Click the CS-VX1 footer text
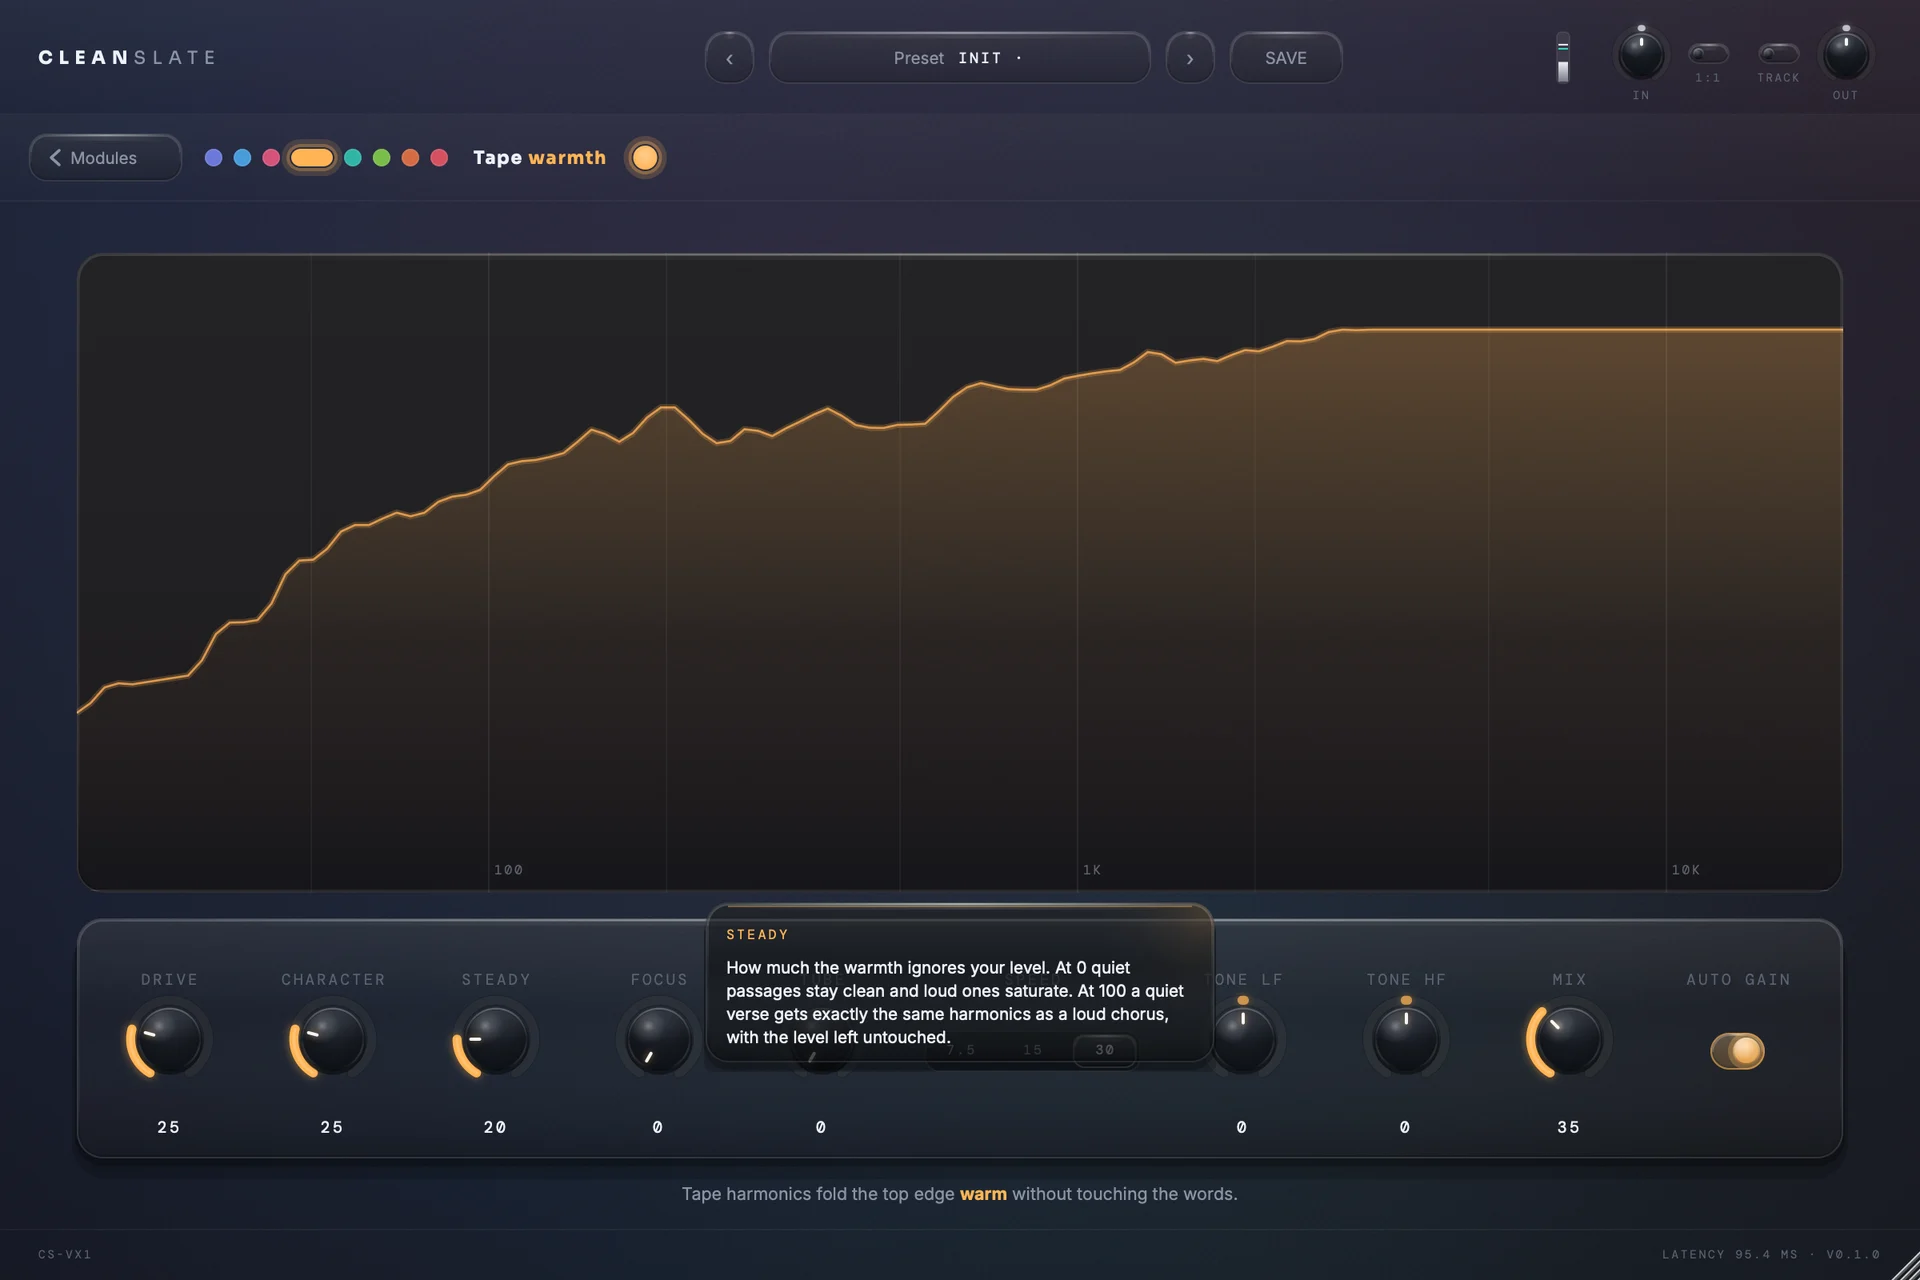This screenshot has height=1280, width=1920. (x=65, y=1255)
